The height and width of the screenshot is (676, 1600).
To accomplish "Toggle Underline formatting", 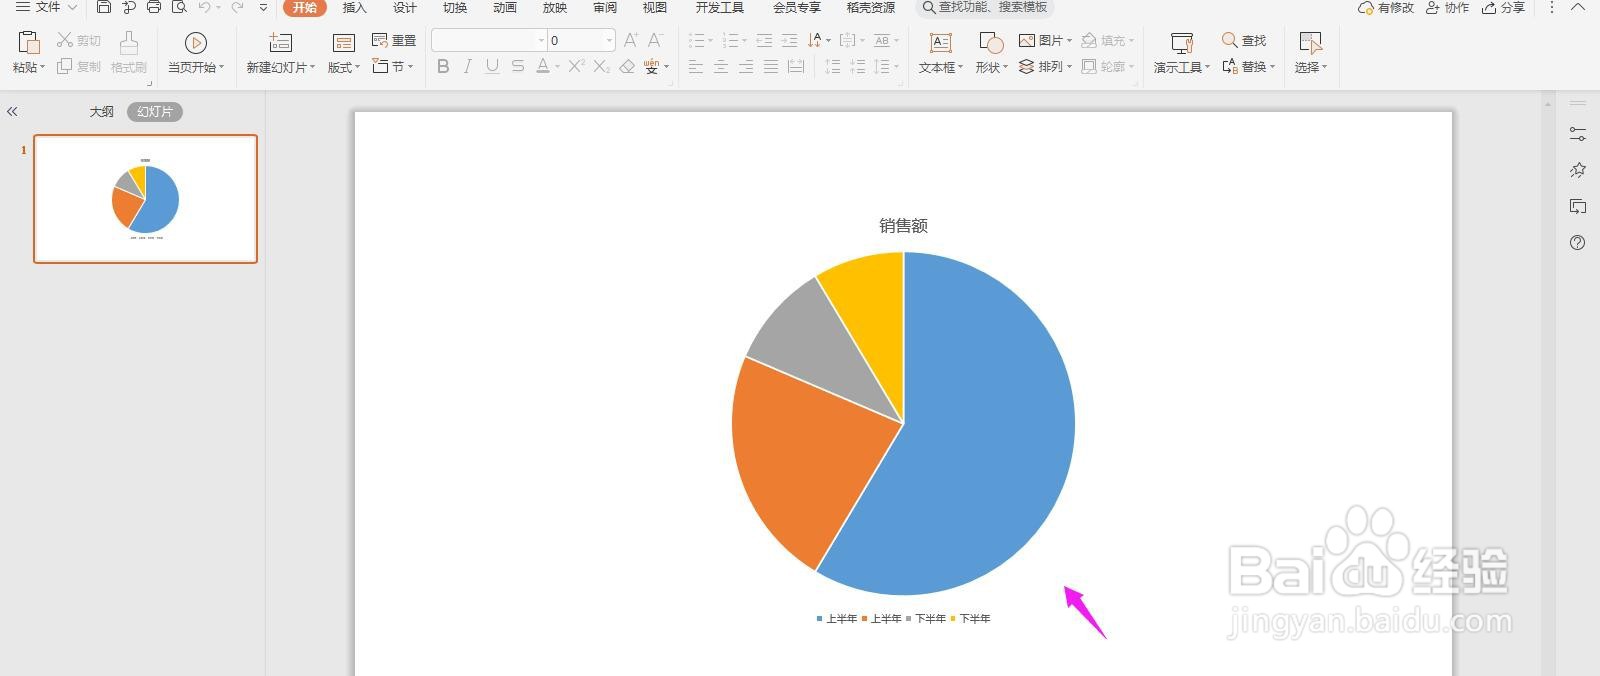I will (492, 66).
